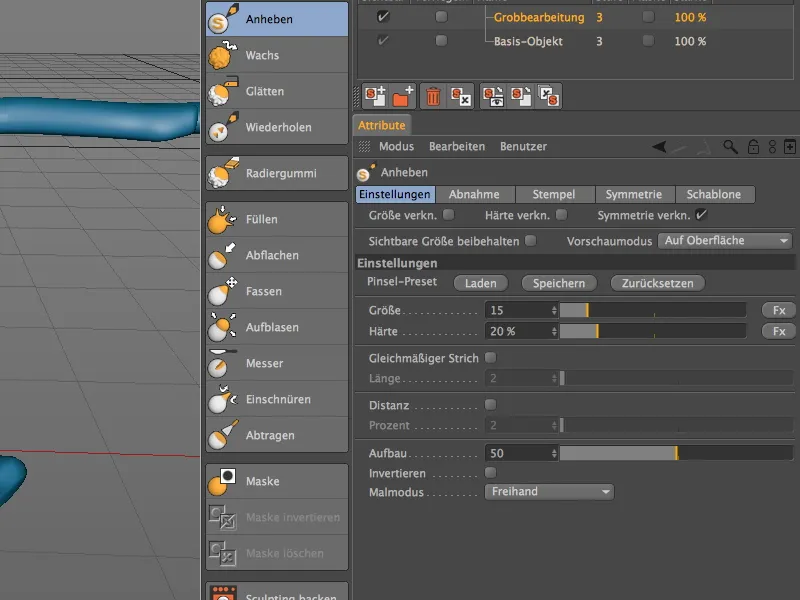Viewport: 800px width, 600px height.
Task: Switch to the Einstellungen tab
Action: point(395,194)
